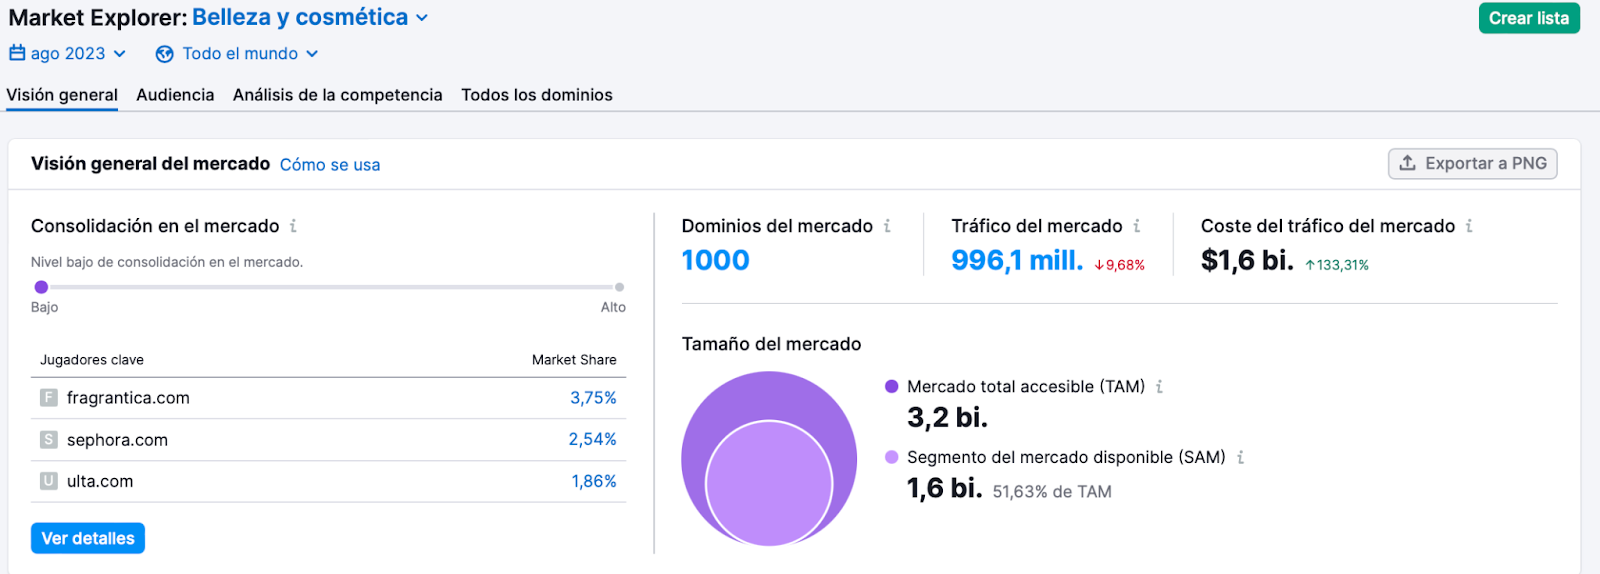
Task: Click the info icon beside Consolidación en el mercado
Action: tap(293, 226)
